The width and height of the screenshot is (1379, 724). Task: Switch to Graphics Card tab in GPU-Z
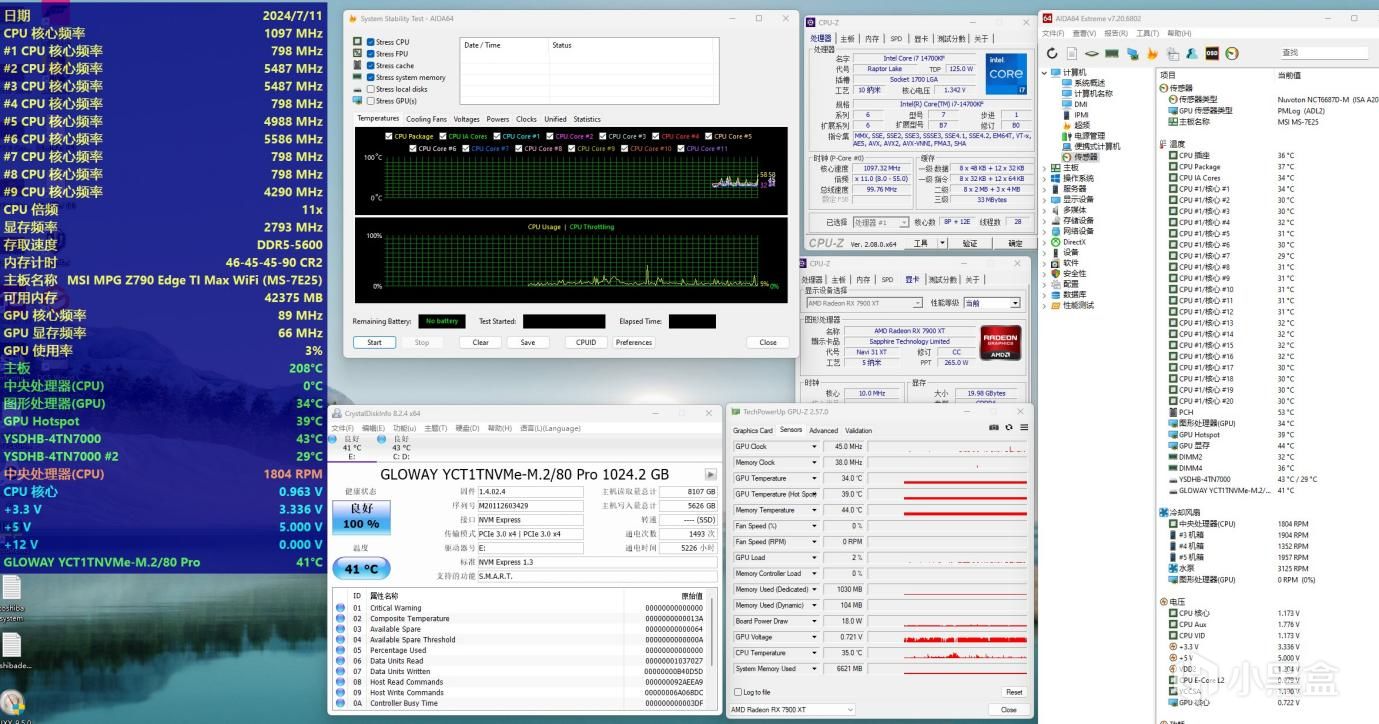(x=753, y=430)
